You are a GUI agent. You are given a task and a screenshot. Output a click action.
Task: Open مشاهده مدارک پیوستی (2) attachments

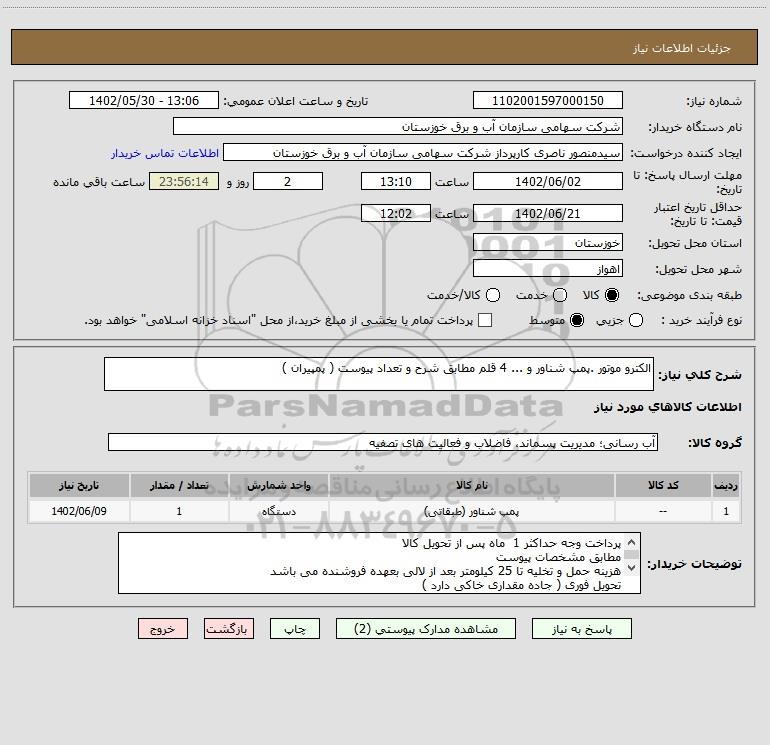click(426, 629)
